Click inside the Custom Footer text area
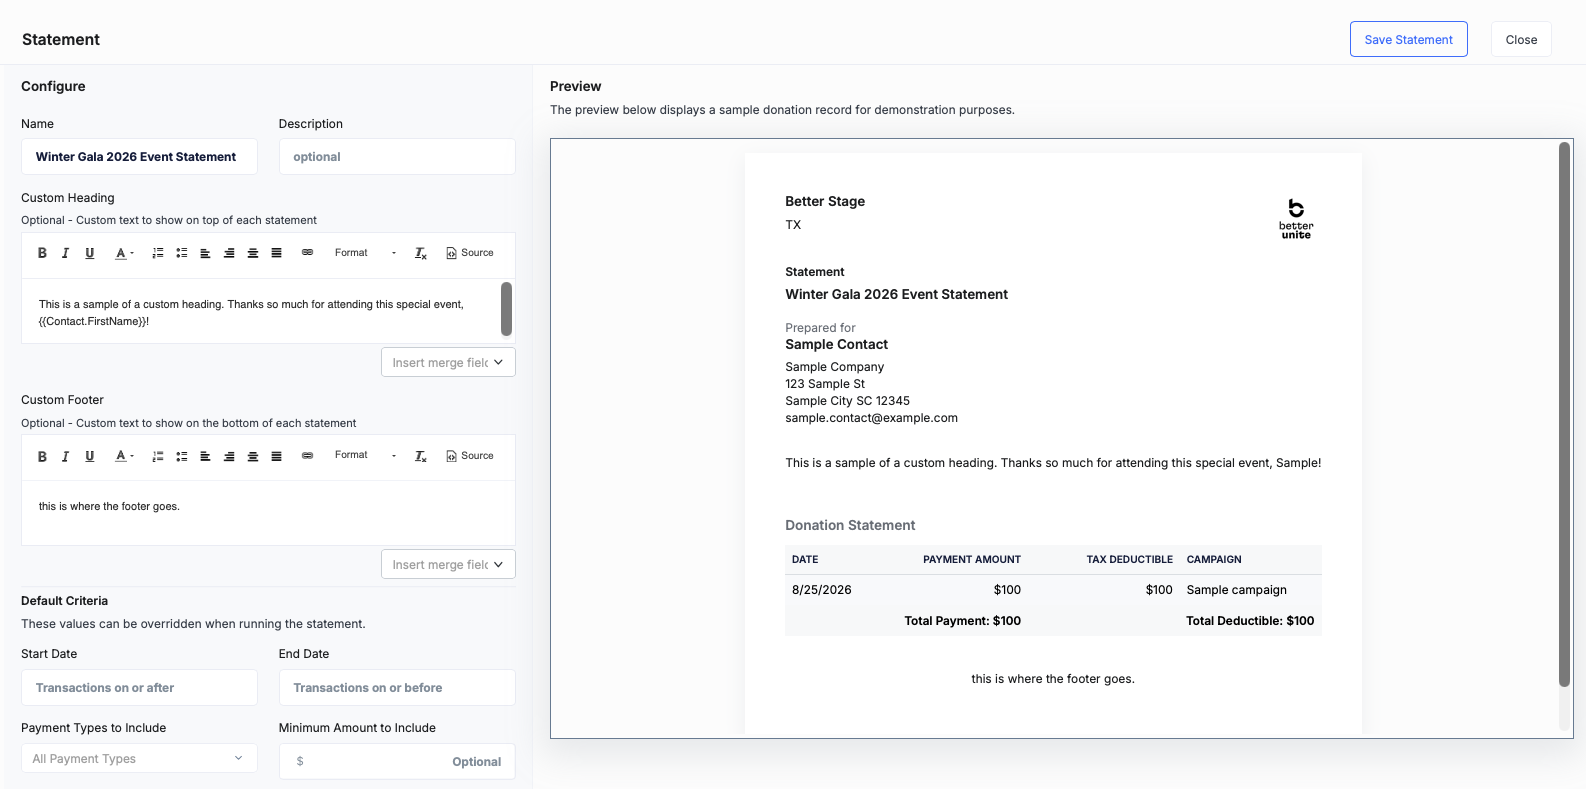 (268, 513)
